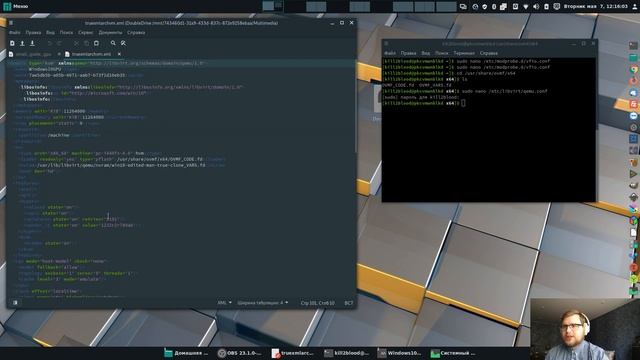Click the undo arrow in editor toolbar
The width and height of the screenshot is (640, 360).
pos(50,43)
